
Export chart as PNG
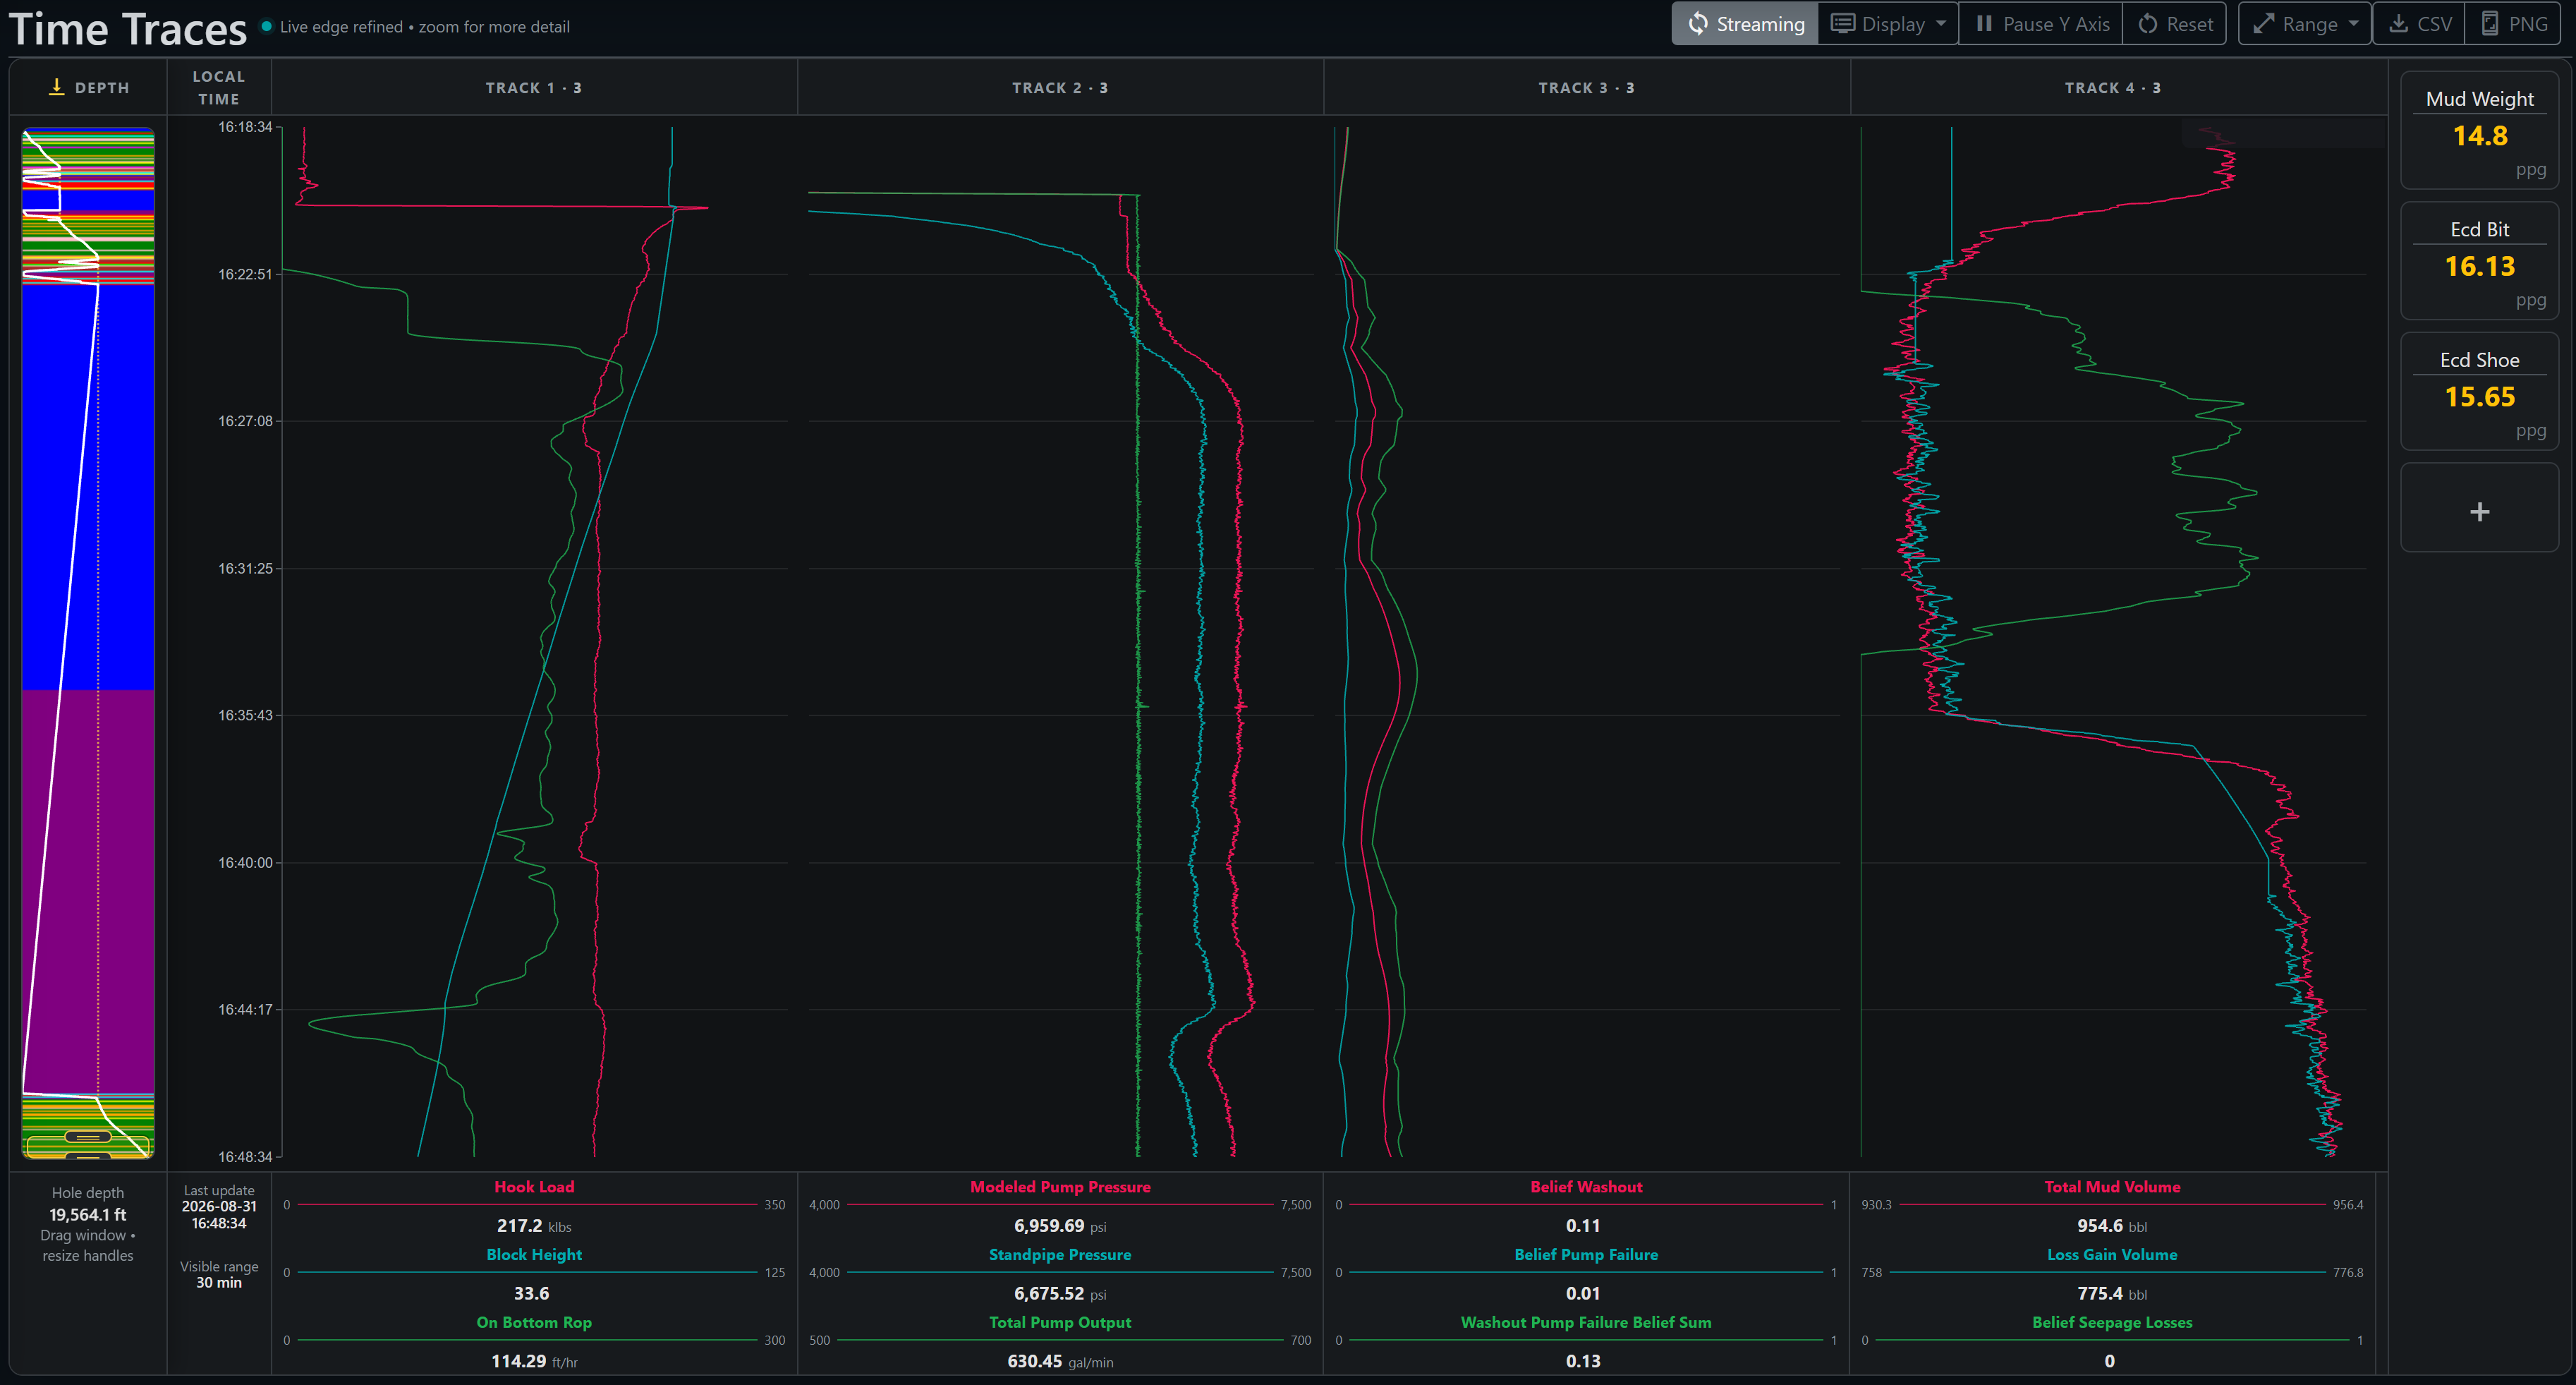point(2513,24)
